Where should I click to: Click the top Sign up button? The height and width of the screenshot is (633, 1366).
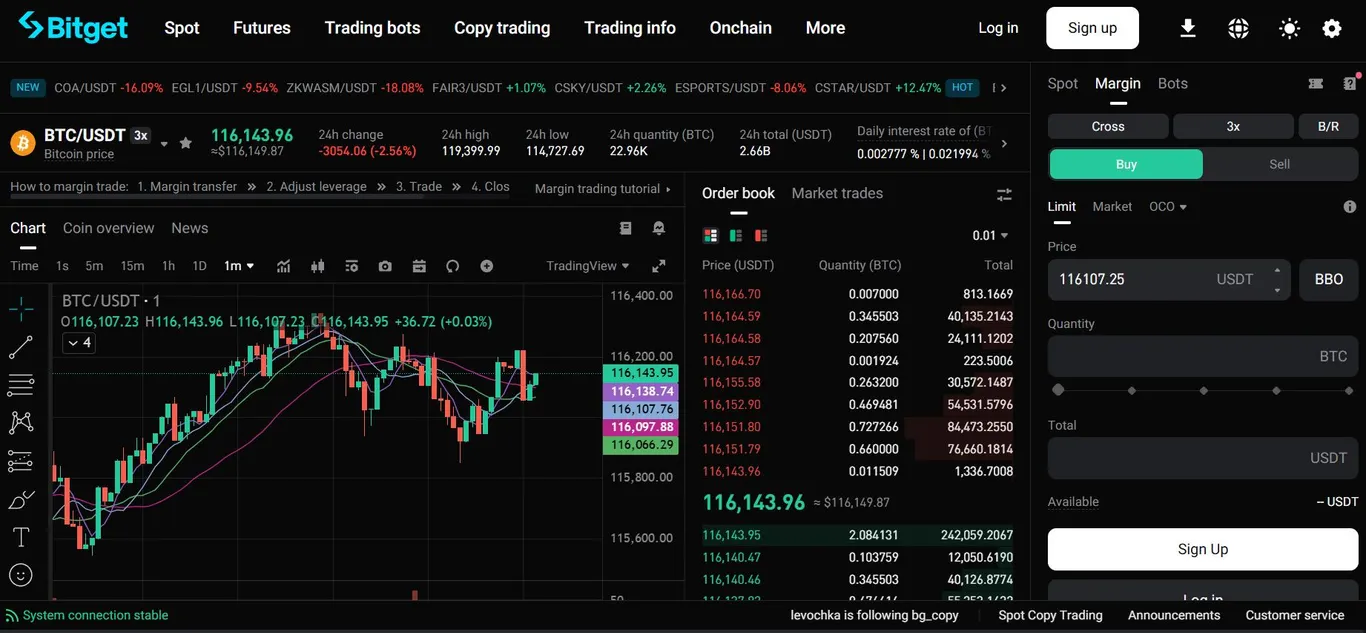(x=1092, y=28)
